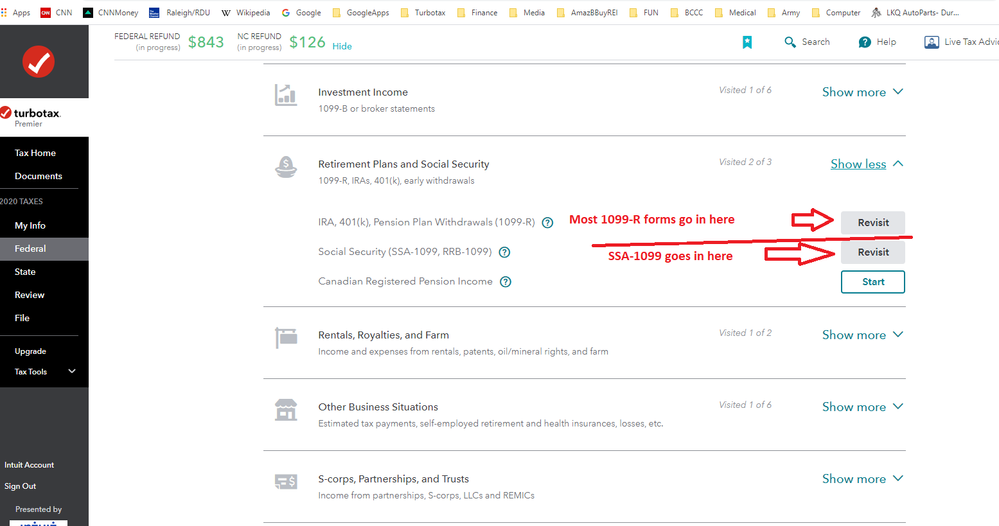Revisit IRA, 401(k), Pension Plan Withdrawals
The height and width of the screenshot is (526, 999).
(873, 223)
